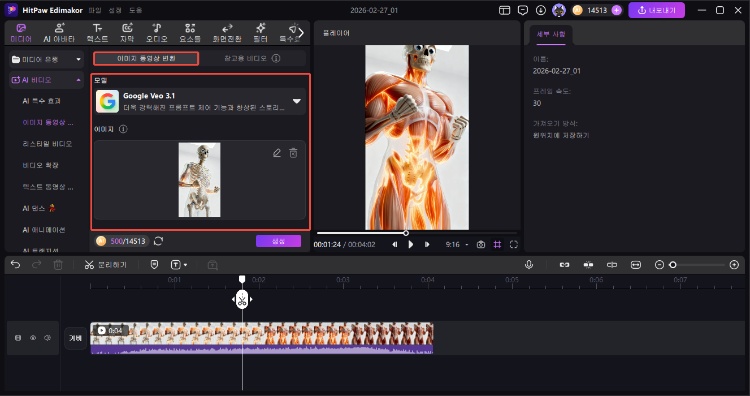Viewport: 750px width, 396px height.
Task: Step to the previous frame
Action: point(395,244)
